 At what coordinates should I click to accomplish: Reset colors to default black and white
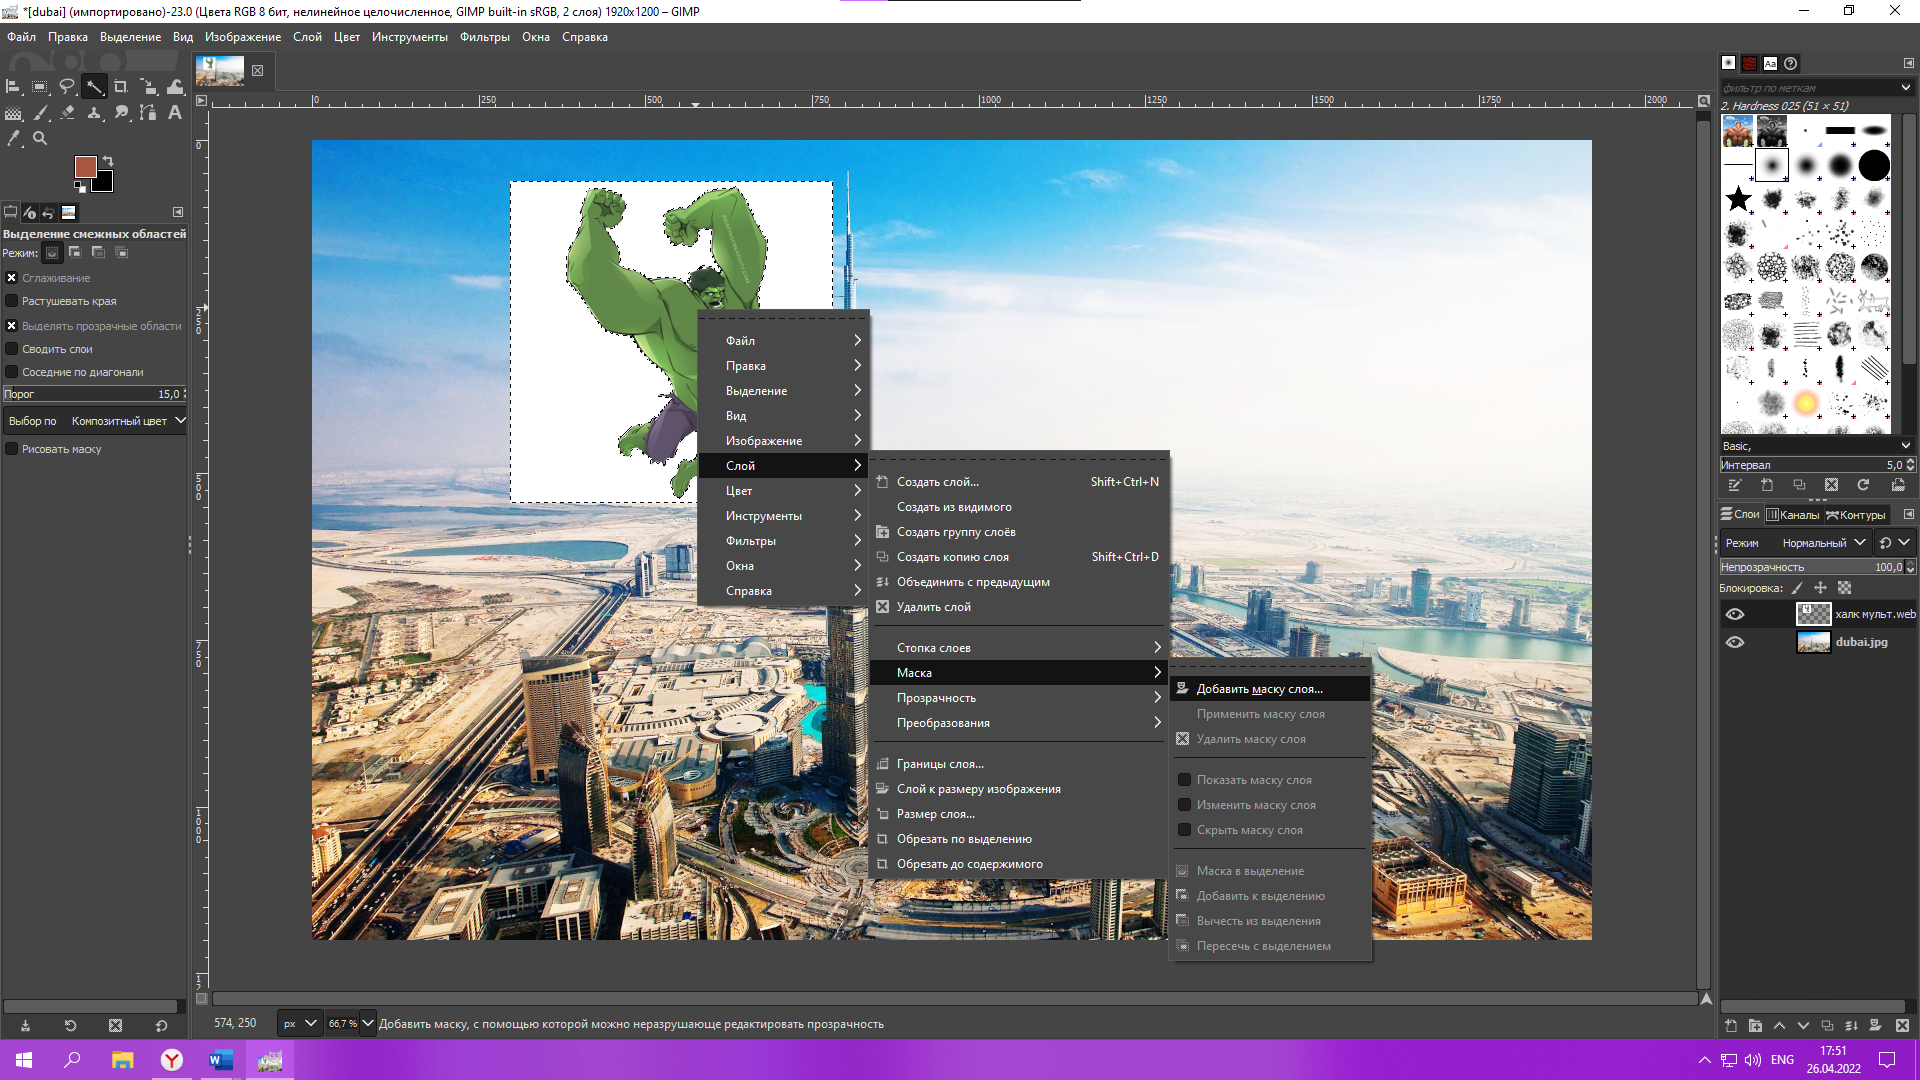click(80, 186)
